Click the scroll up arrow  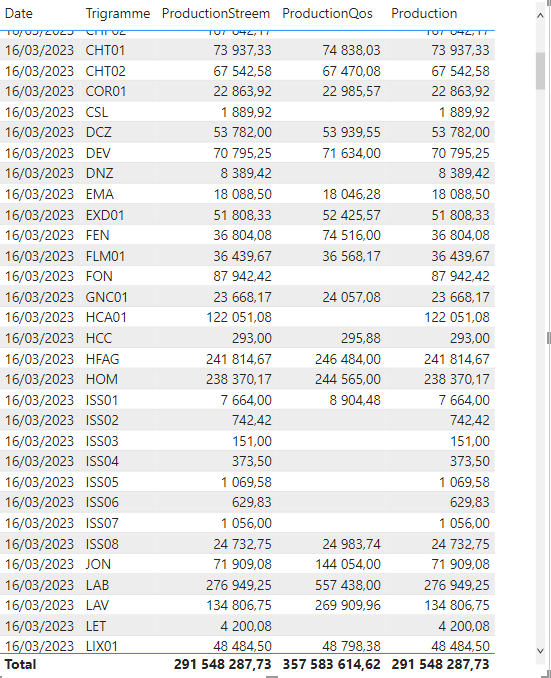(540, 16)
